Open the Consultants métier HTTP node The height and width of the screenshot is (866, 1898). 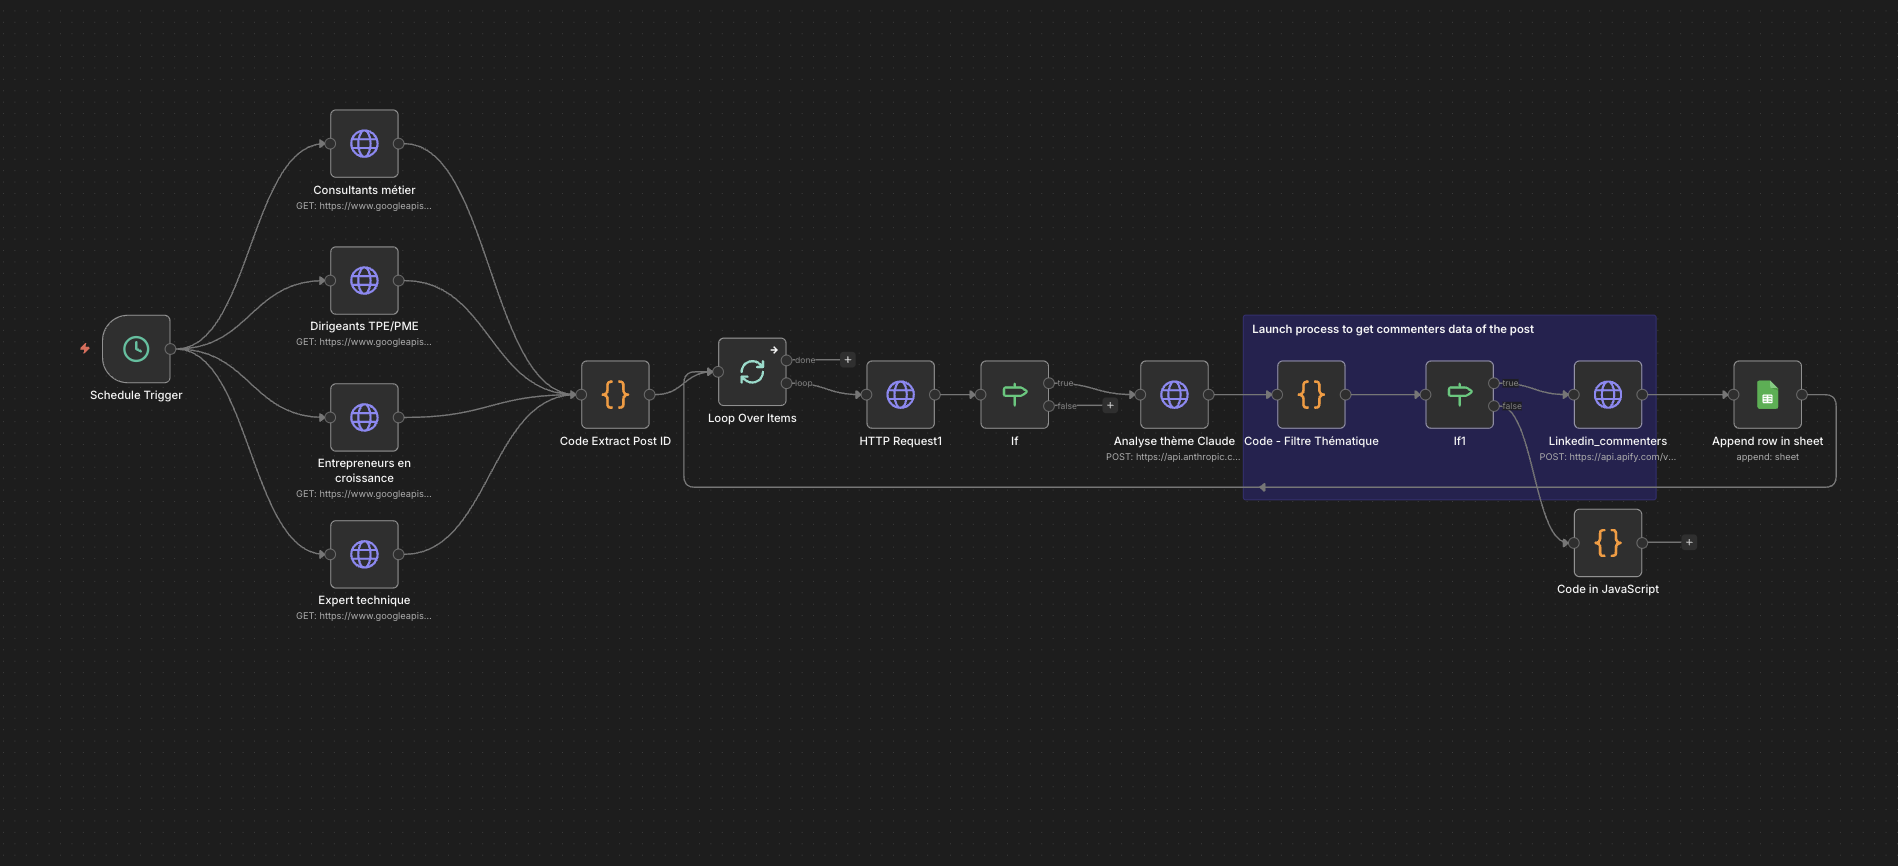(364, 144)
